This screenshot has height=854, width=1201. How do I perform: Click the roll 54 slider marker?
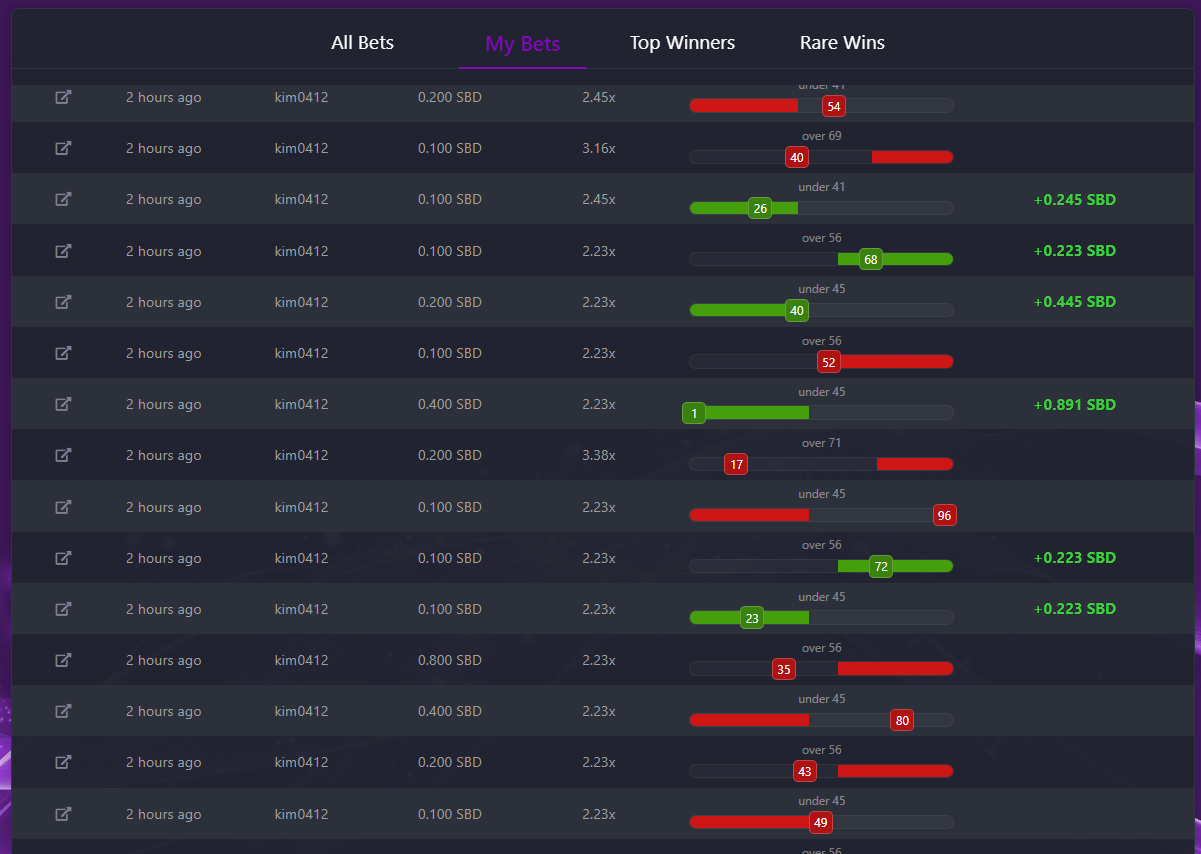(834, 106)
